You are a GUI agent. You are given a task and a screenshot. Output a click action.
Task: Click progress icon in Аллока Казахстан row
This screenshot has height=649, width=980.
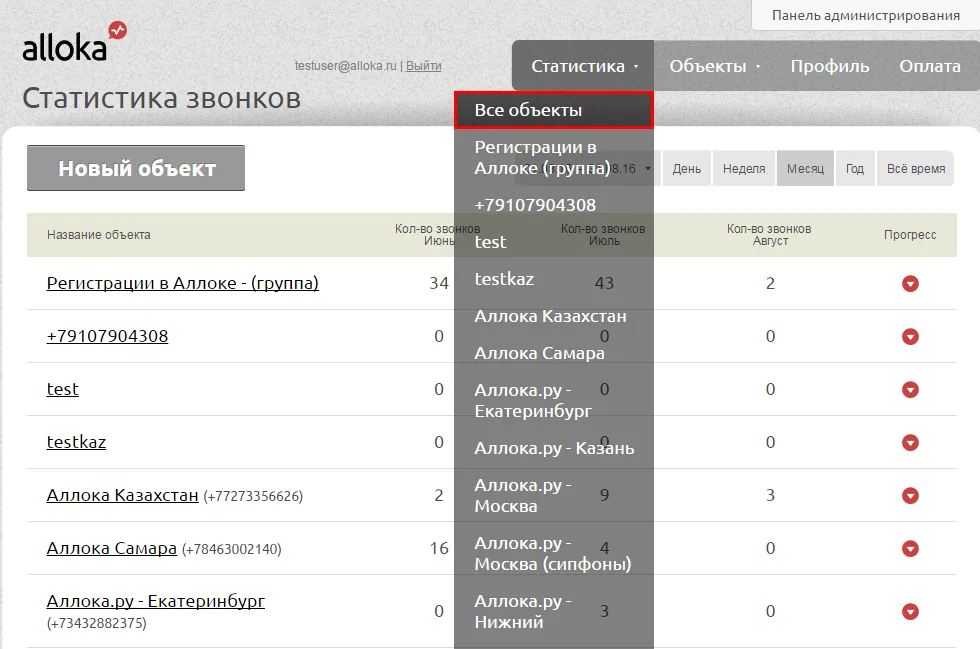point(910,496)
